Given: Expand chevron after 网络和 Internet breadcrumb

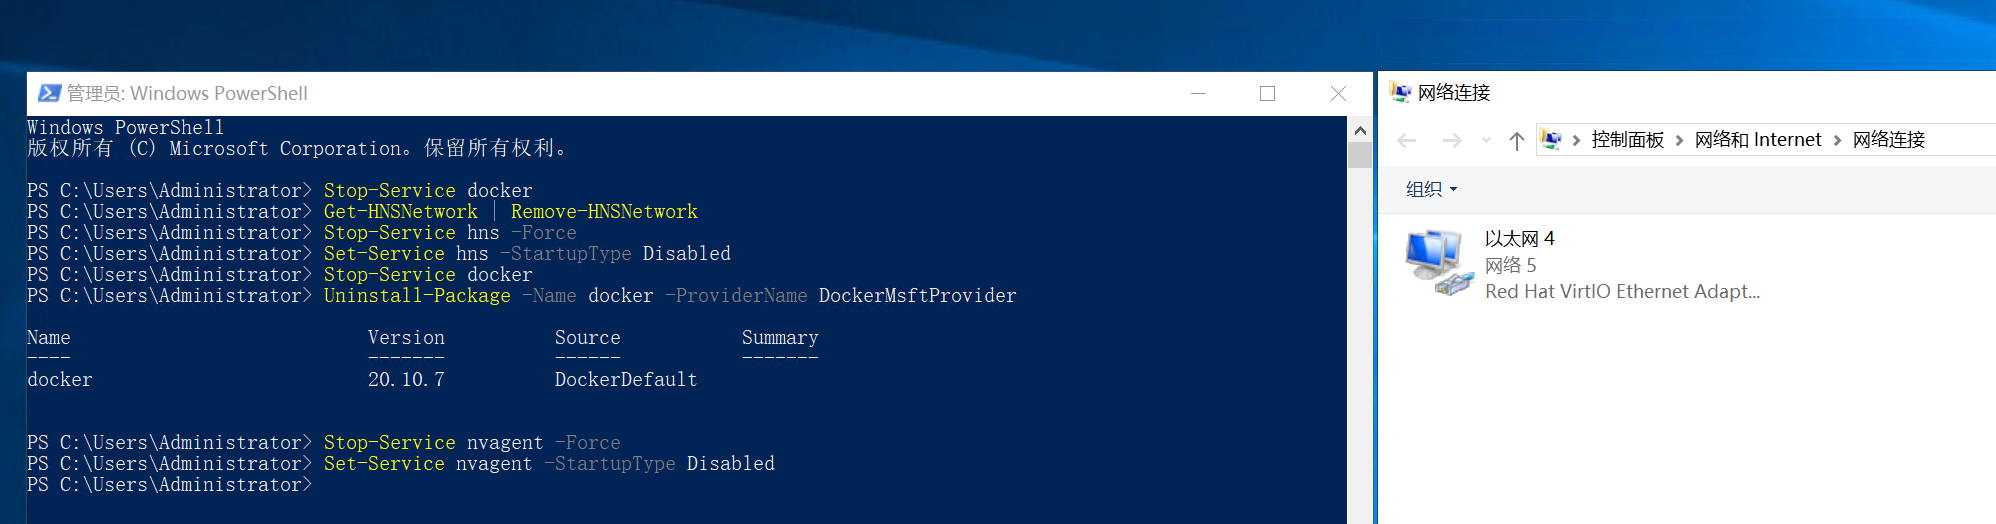Looking at the screenshot, I should click(1837, 140).
